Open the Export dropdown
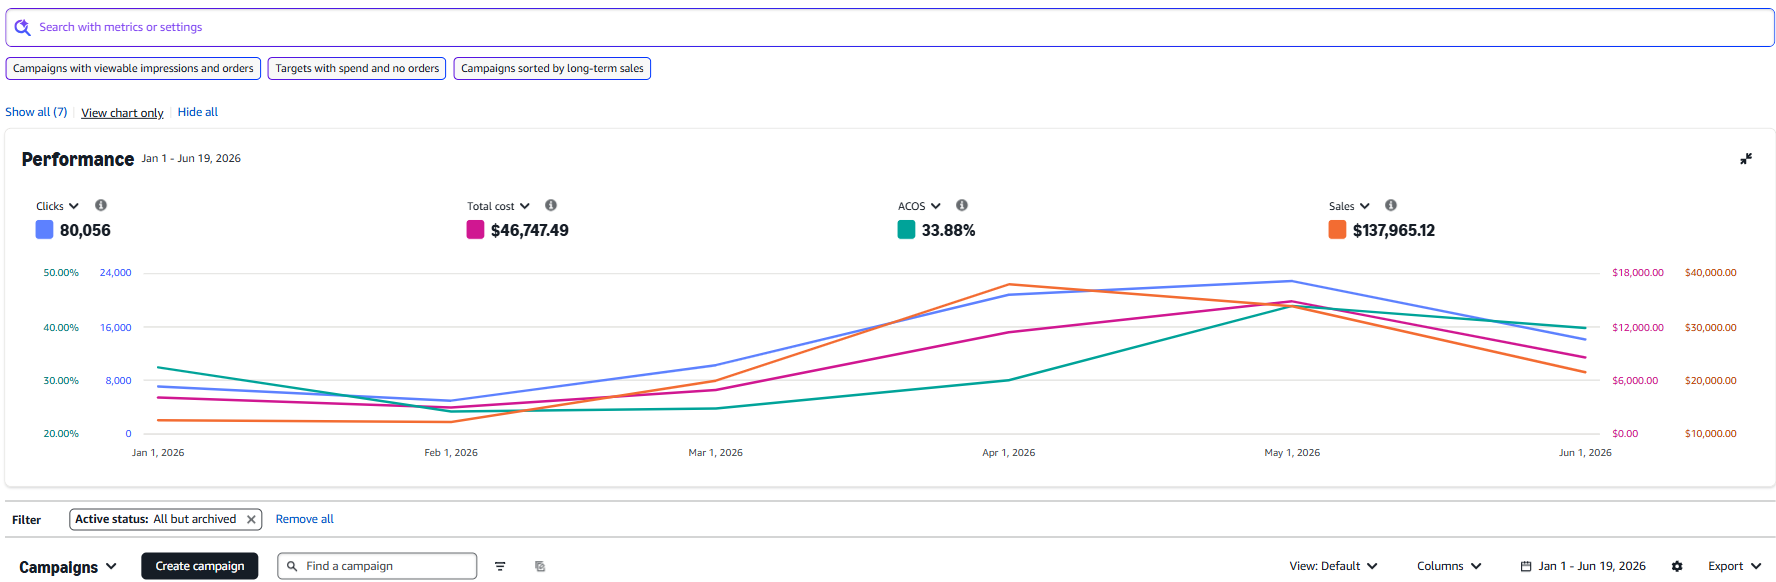The height and width of the screenshot is (582, 1776). (1734, 566)
